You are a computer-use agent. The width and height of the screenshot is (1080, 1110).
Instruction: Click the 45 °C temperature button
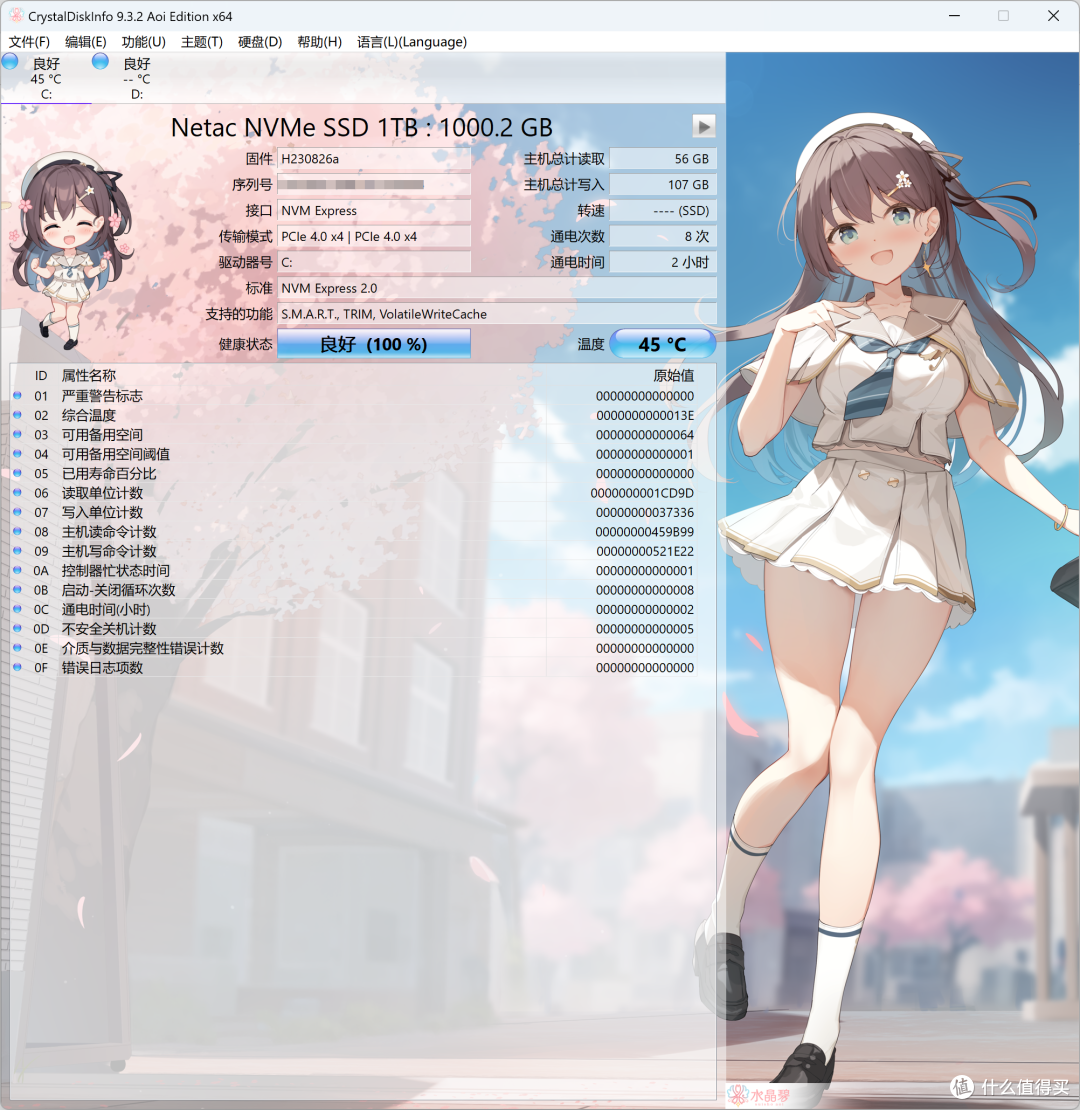[662, 344]
